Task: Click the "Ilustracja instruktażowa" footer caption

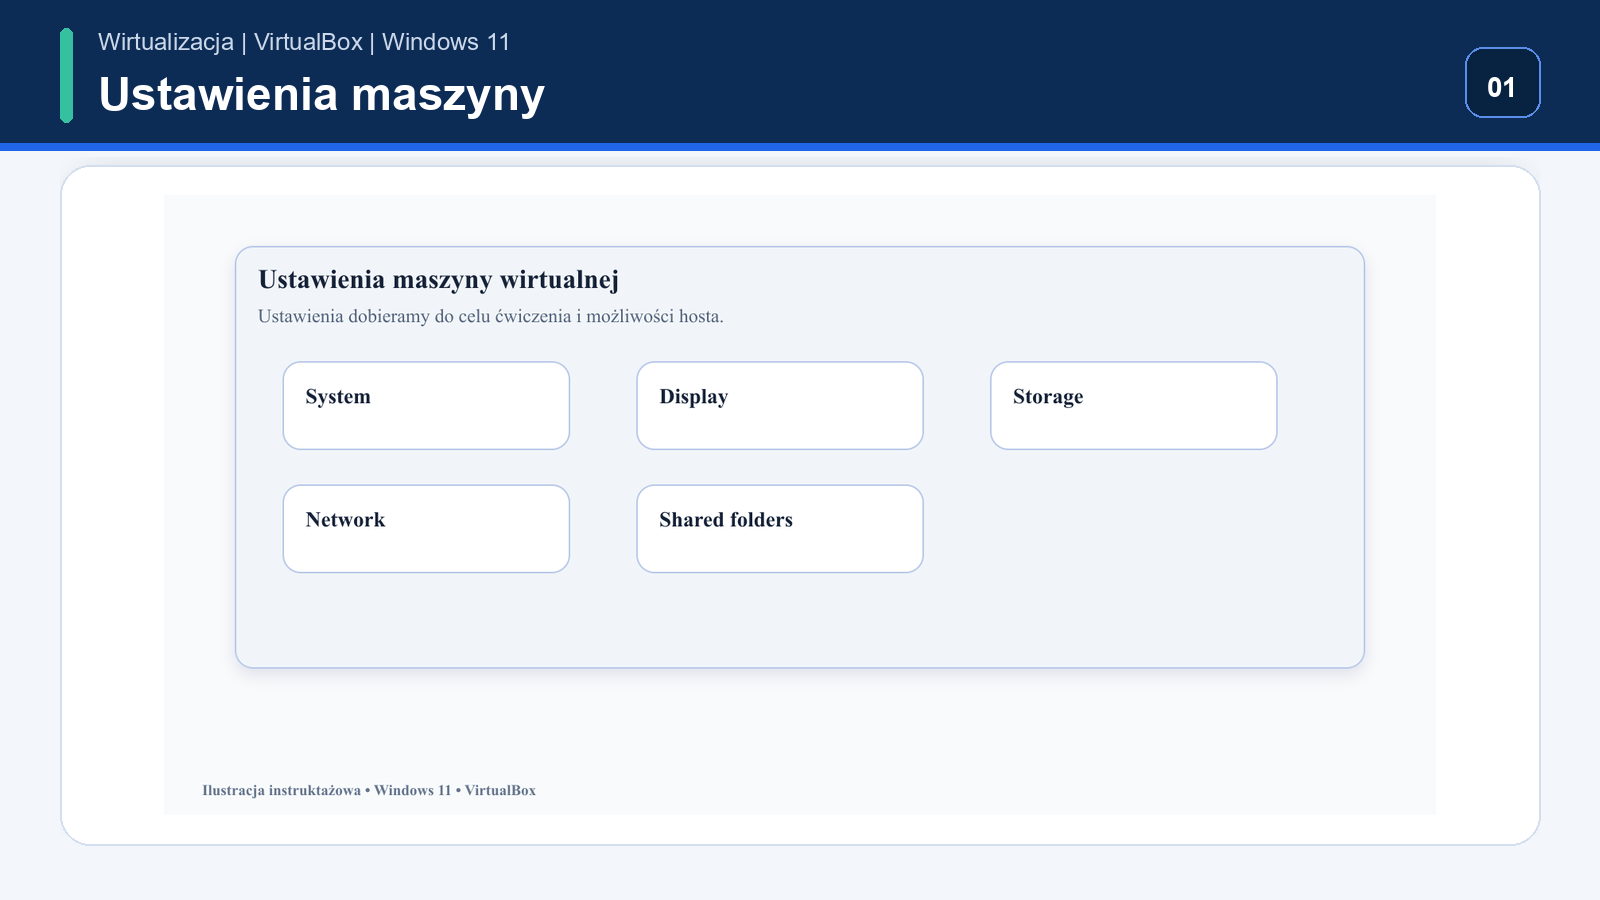Action: pos(282,790)
